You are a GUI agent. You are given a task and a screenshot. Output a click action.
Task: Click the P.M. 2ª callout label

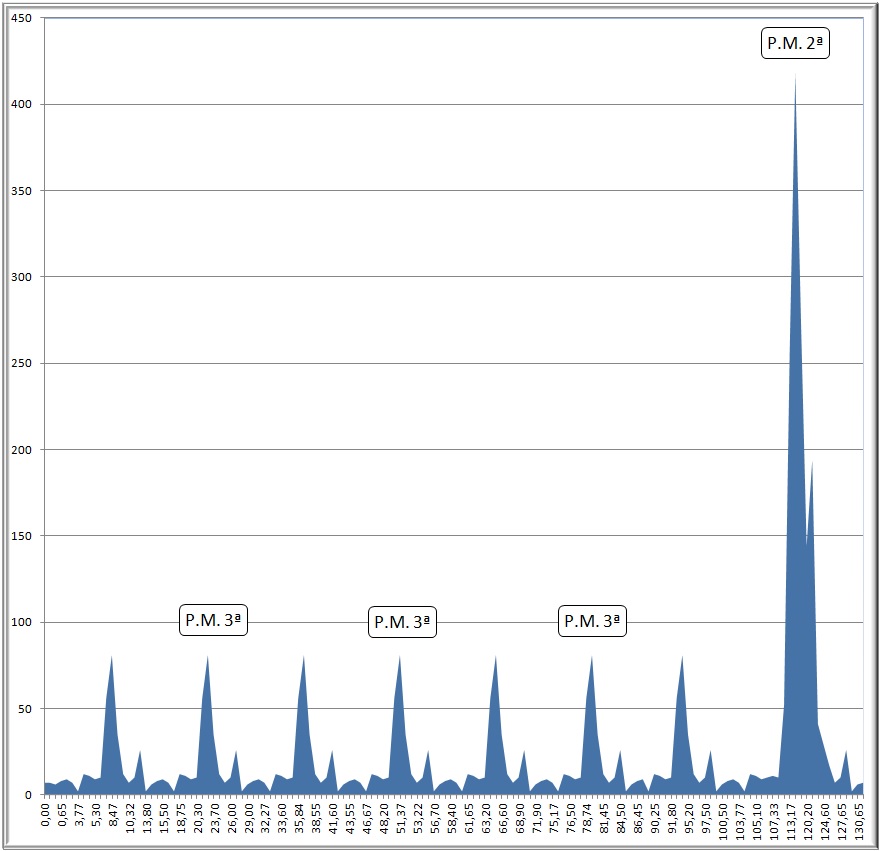click(796, 44)
